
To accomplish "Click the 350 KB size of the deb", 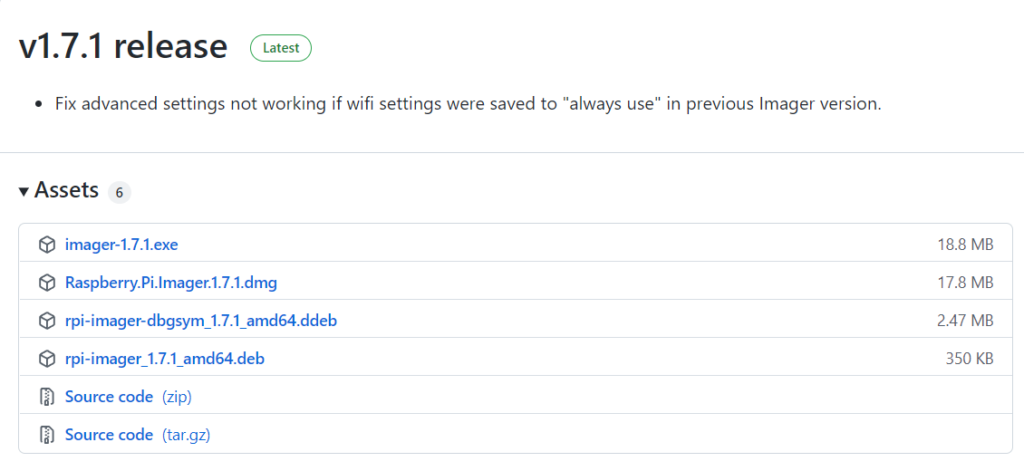I will coord(970,359).
